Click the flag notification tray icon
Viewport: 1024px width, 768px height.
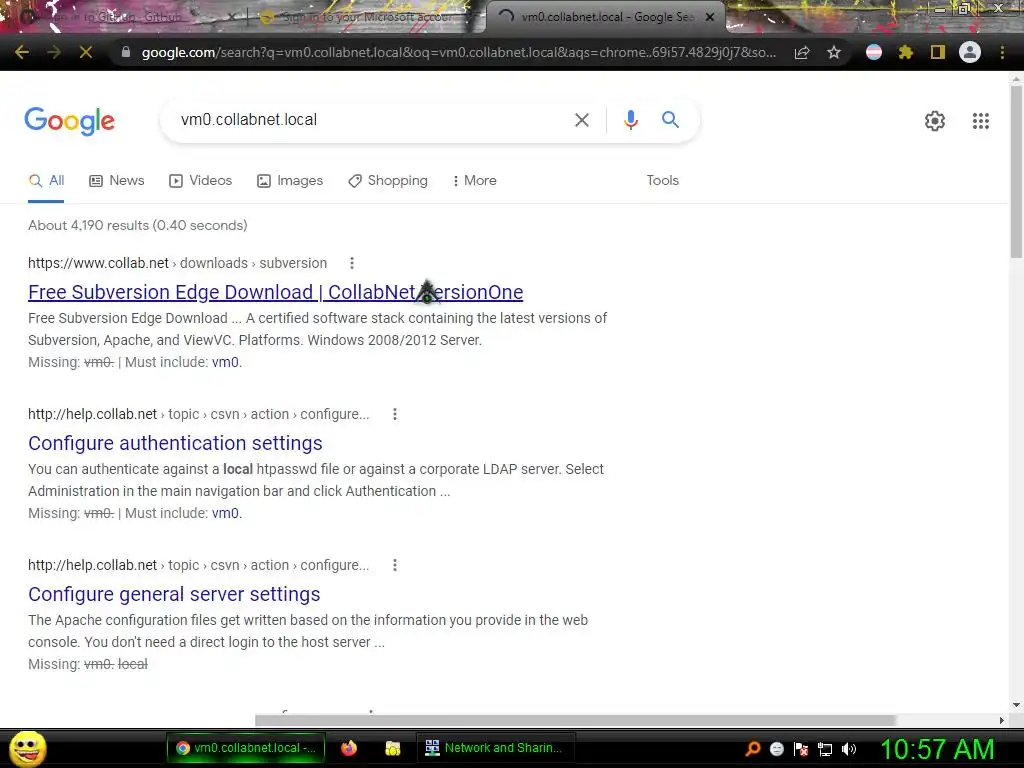801,749
